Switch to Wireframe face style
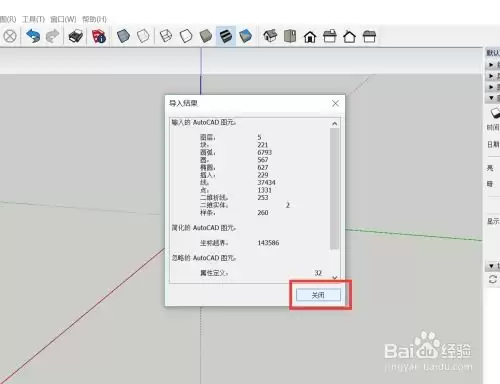Image resolution: width=500 pixels, height=384 pixels. tap(166, 36)
